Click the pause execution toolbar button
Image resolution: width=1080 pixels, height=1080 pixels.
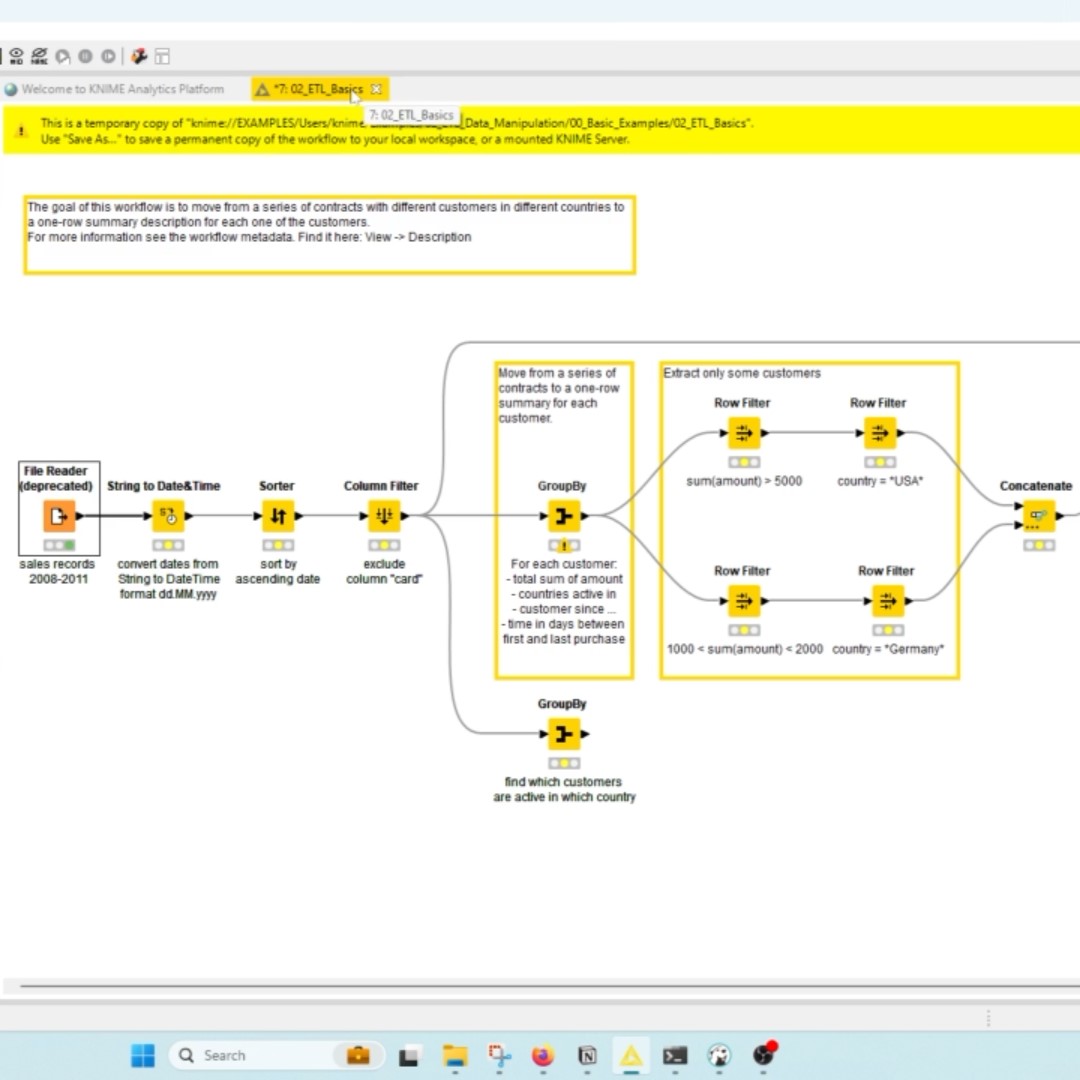[x=85, y=56]
